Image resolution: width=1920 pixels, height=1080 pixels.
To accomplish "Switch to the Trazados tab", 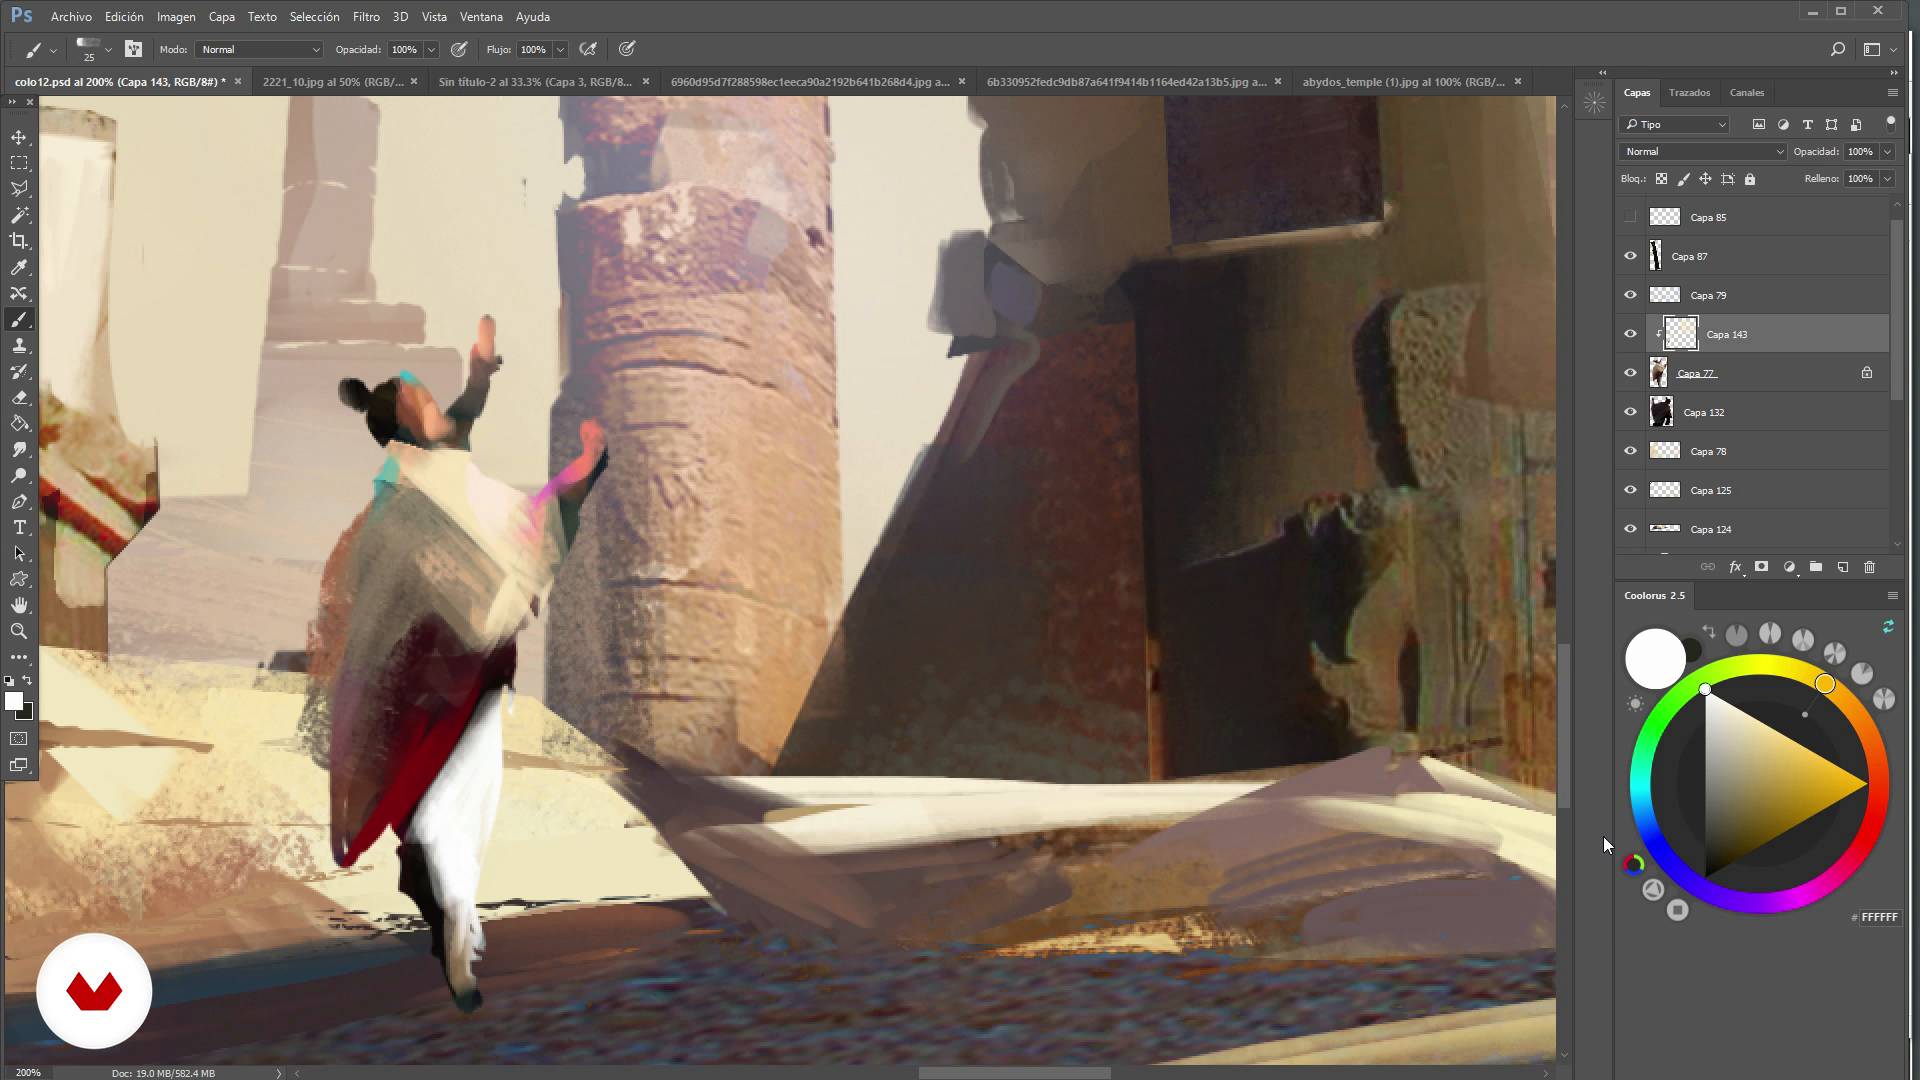I will click(1689, 92).
